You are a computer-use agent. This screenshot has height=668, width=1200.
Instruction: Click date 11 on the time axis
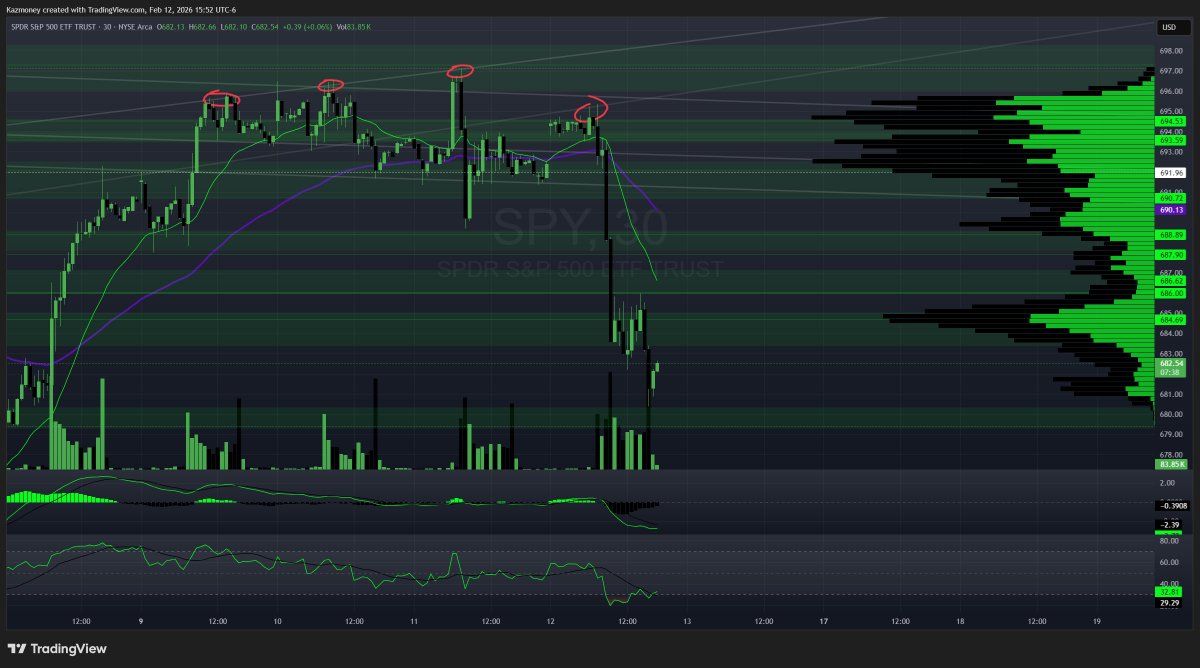pyautogui.click(x=414, y=621)
